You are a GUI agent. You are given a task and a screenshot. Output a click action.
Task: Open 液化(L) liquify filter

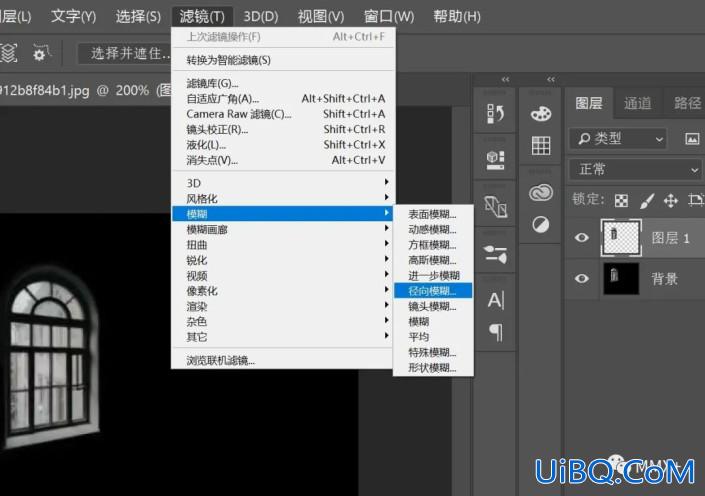(282, 144)
